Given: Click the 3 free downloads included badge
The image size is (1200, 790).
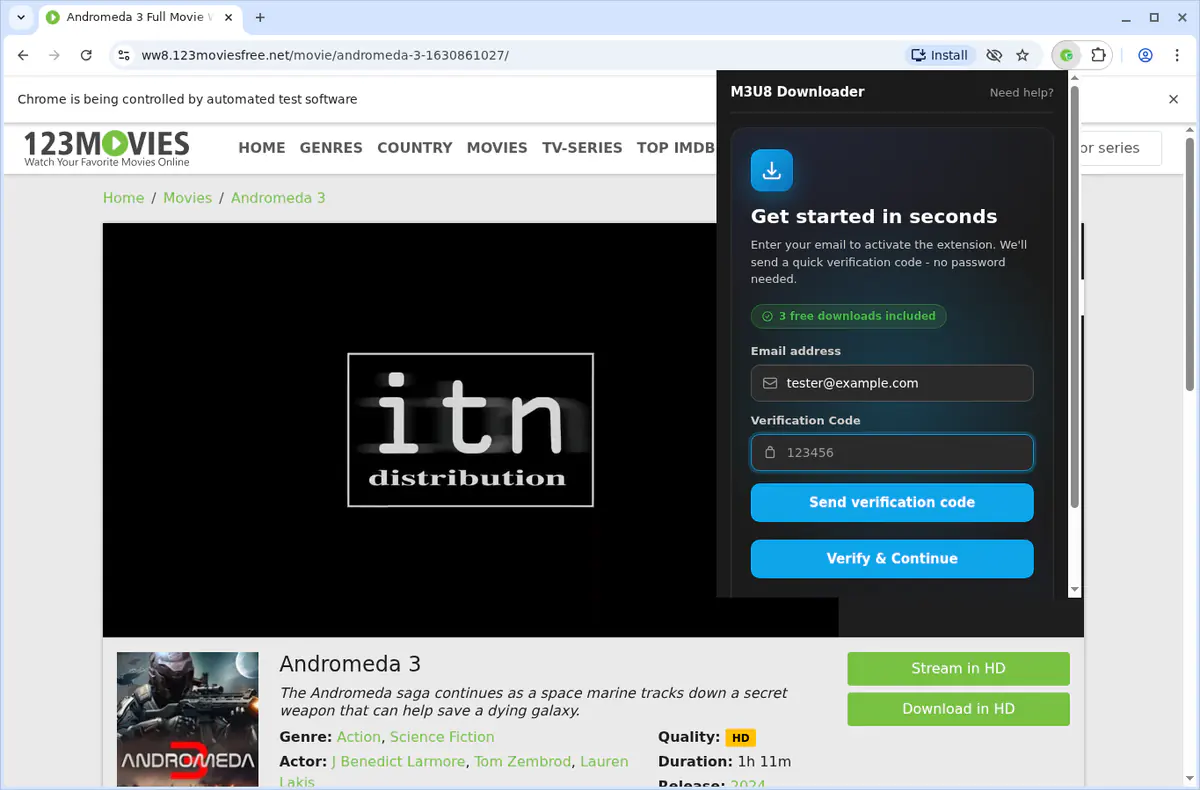Looking at the screenshot, I should 848,316.
